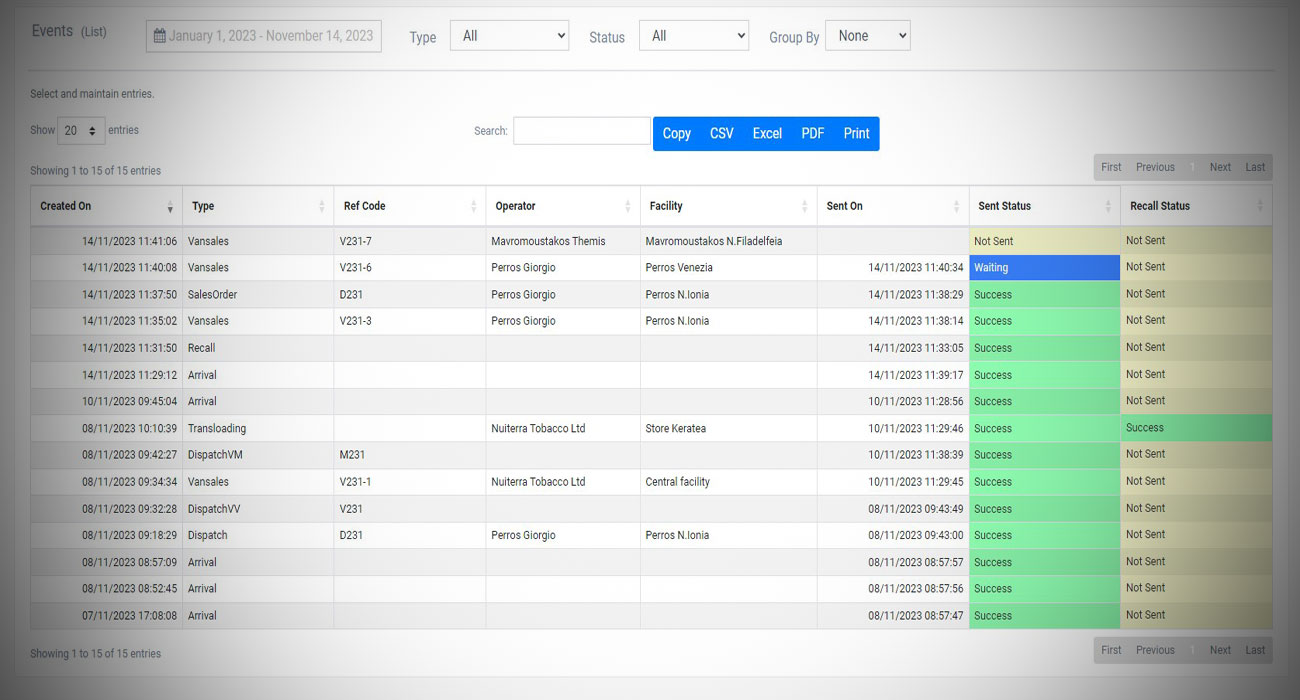
Task: Select ref code V231-6
Action: pyautogui.click(x=356, y=268)
